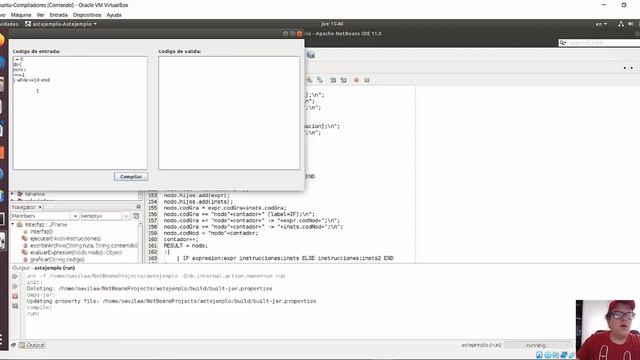Click the Compilar button
The image size is (640, 360).
pos(131,177)
